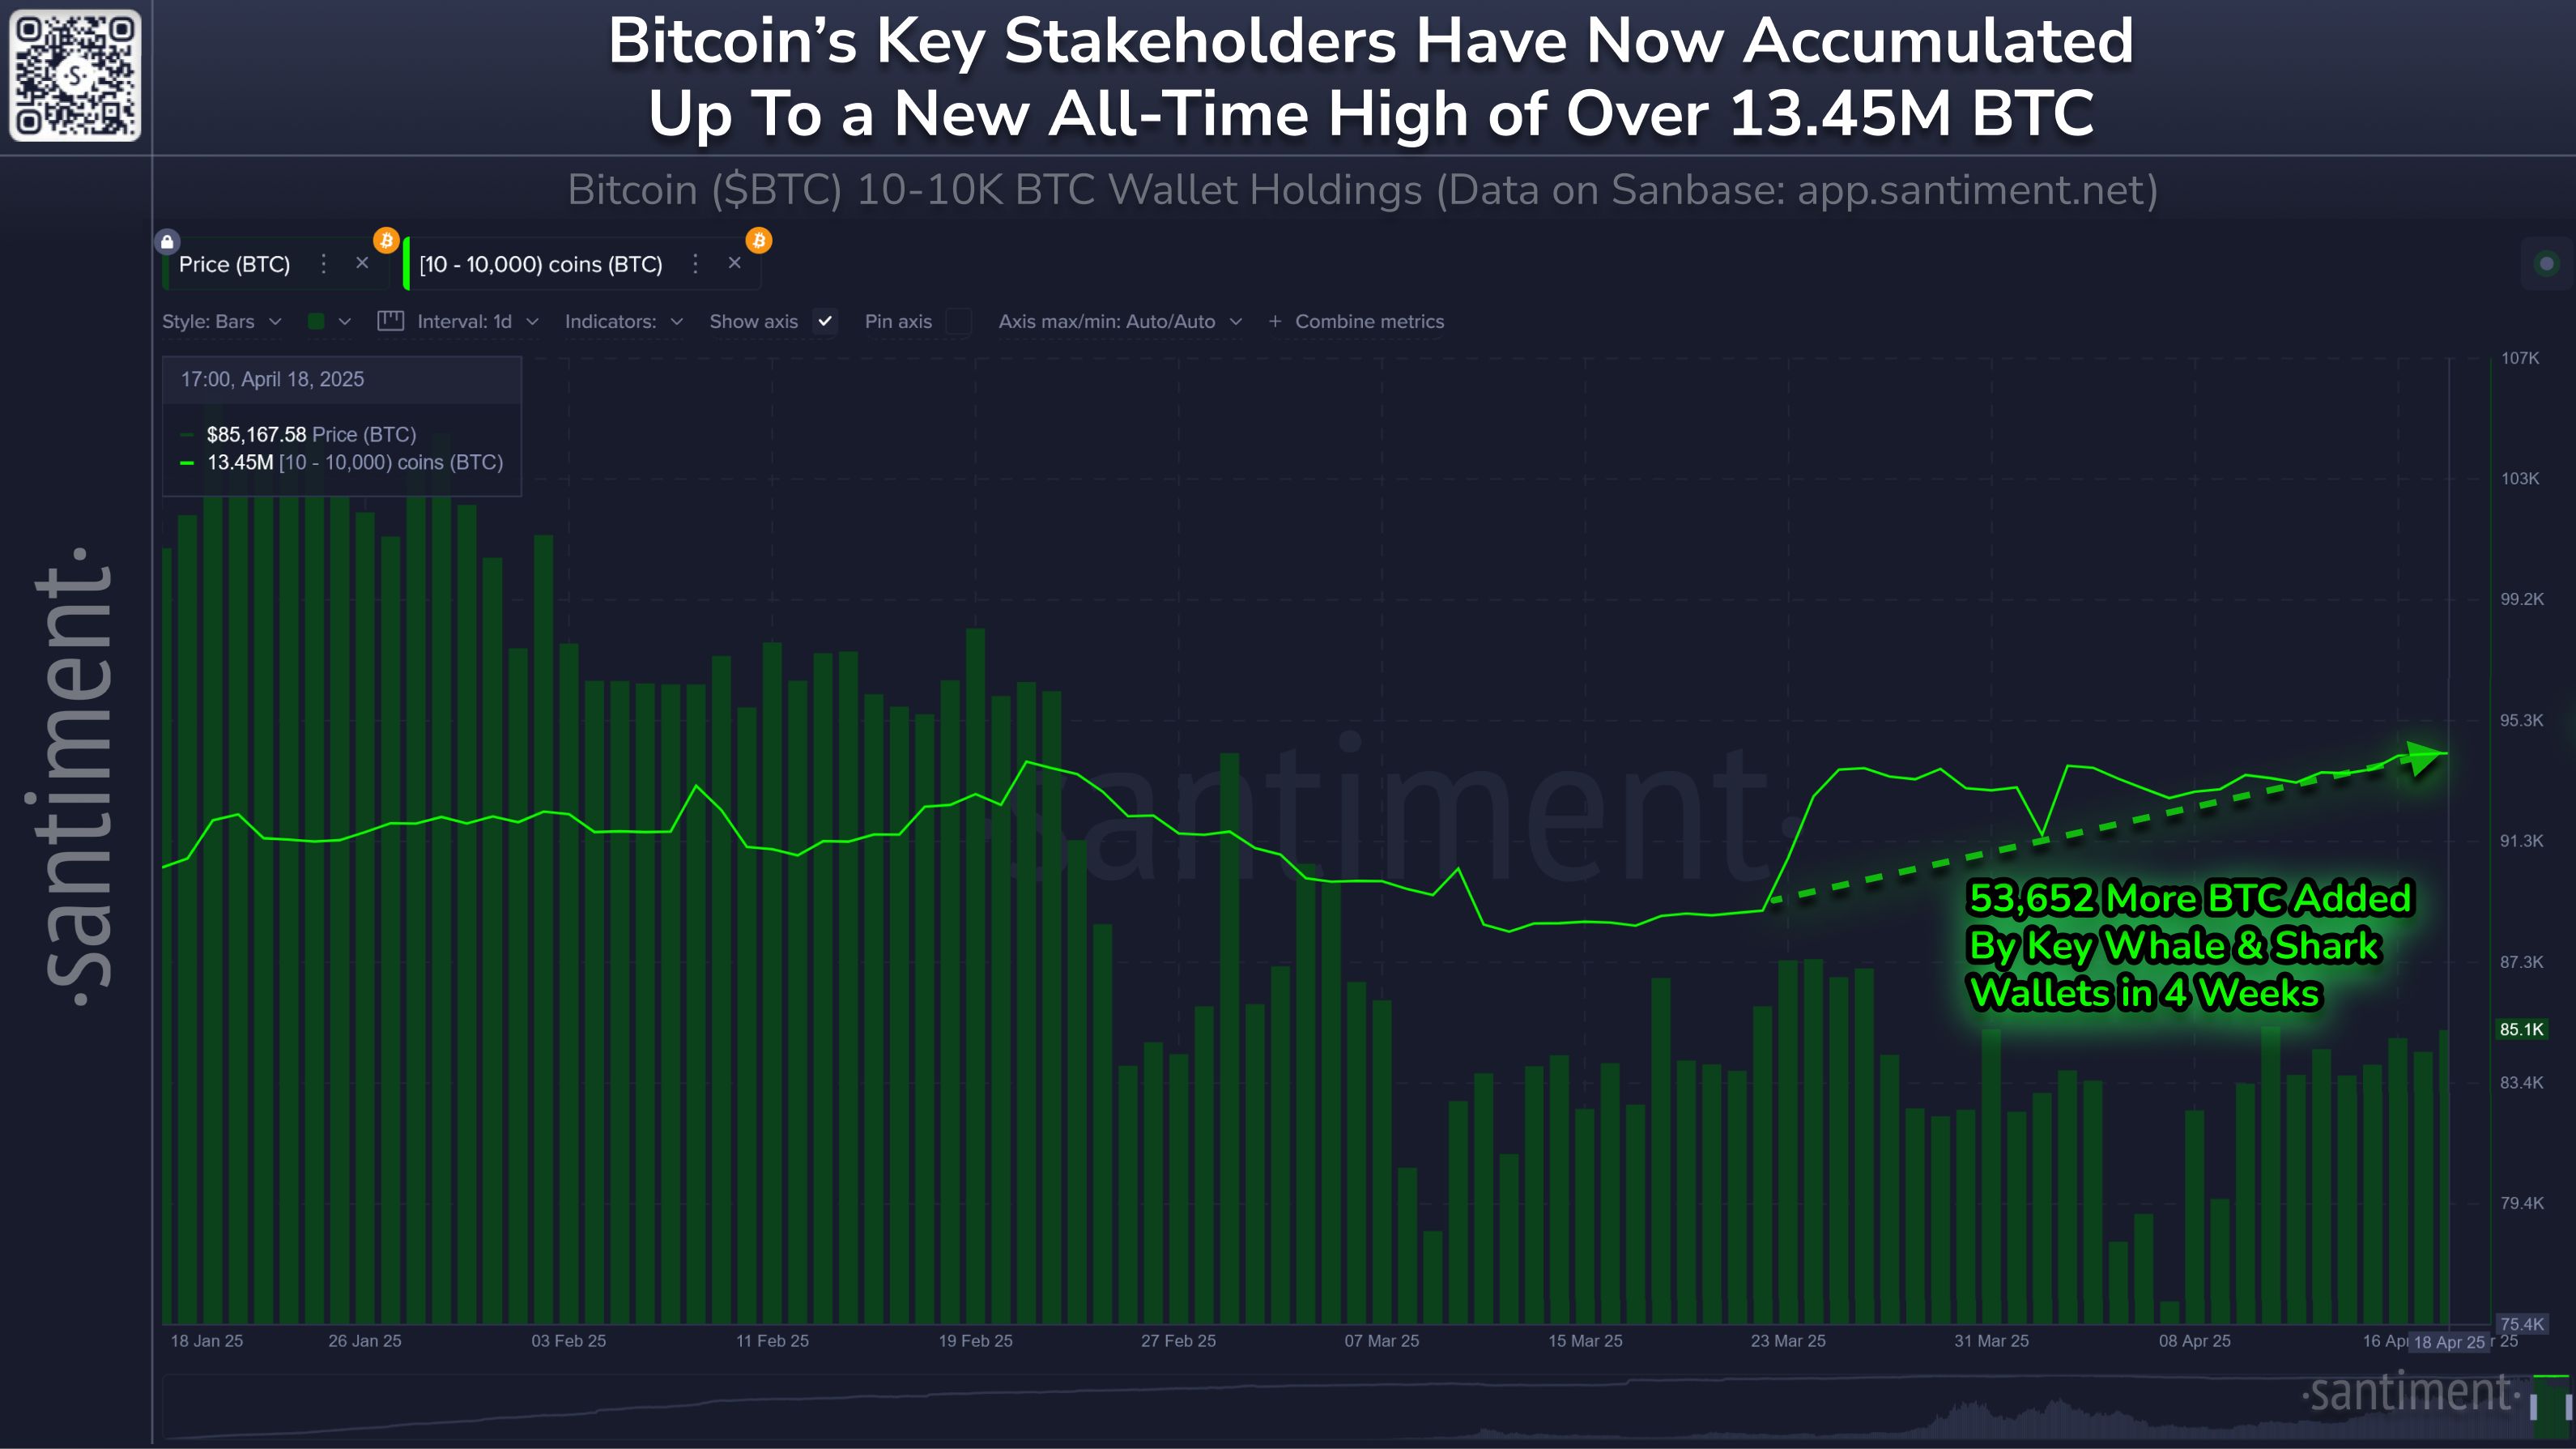Click the Bitcoin badge on Price (BTC) metric
This screenshot has height=1449, width=2576.
(x=388, y=240)
